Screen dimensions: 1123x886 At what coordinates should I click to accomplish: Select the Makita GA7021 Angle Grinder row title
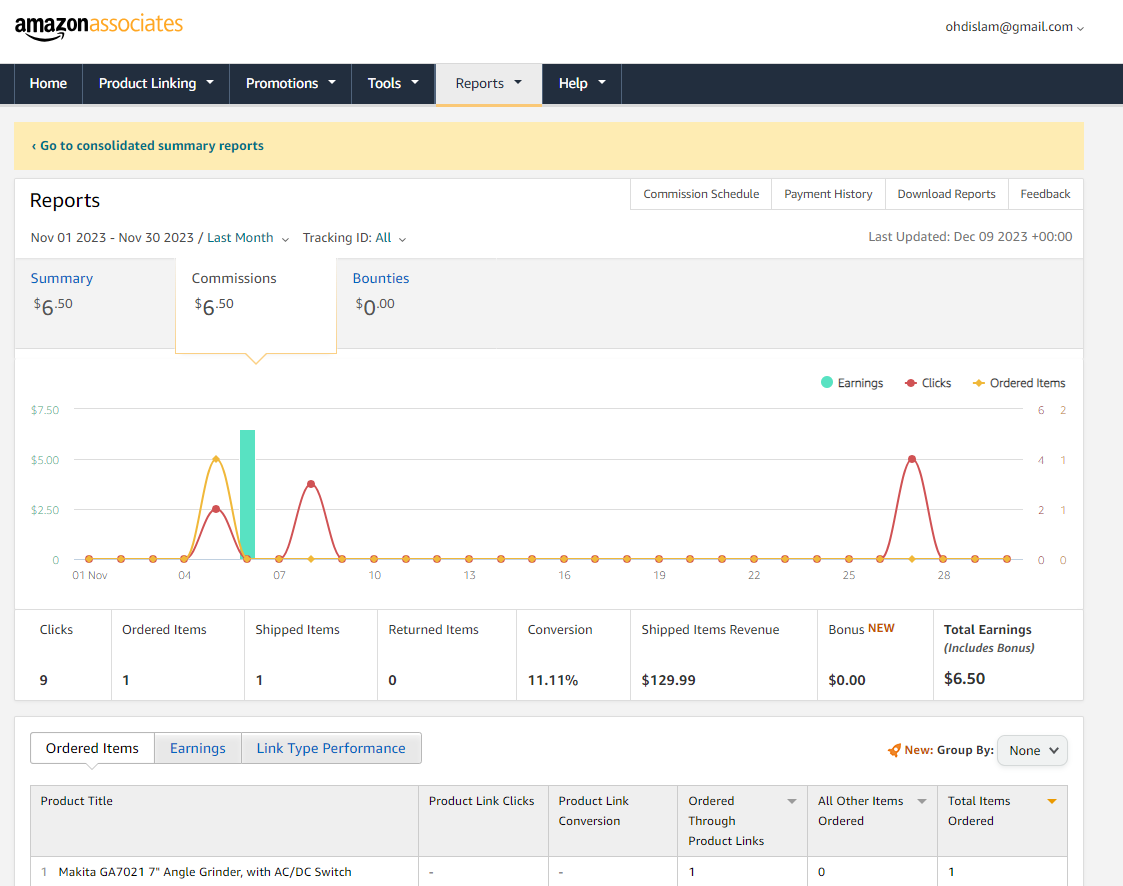pyautogui.click(x=205, y=872)
